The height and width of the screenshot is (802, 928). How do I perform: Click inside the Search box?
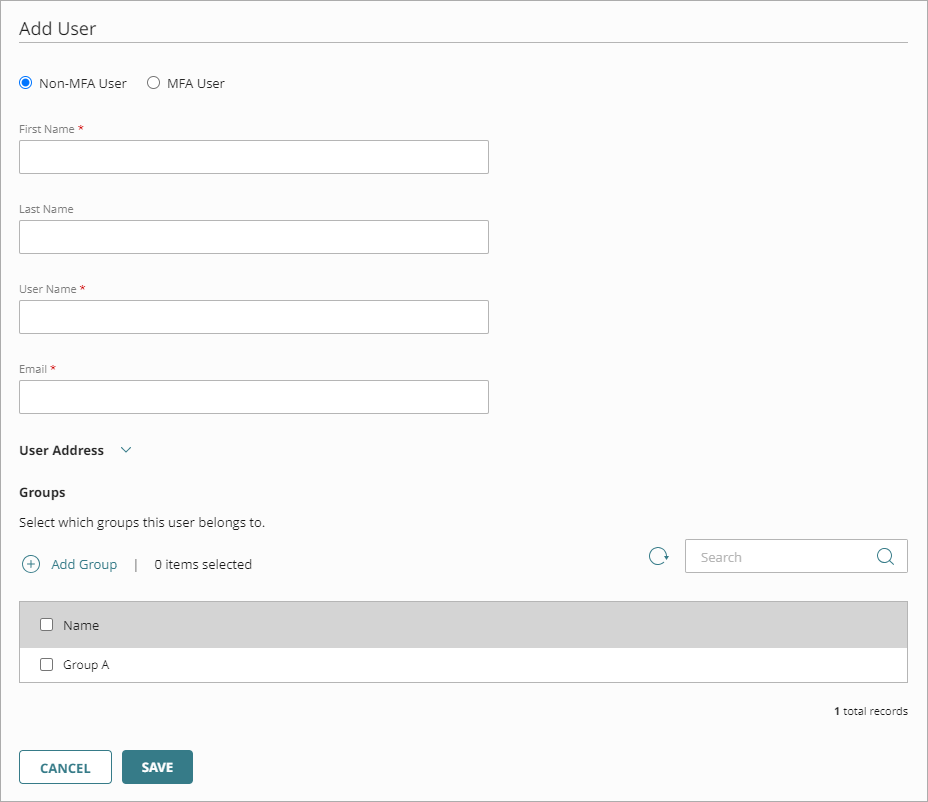pos(780,556)
